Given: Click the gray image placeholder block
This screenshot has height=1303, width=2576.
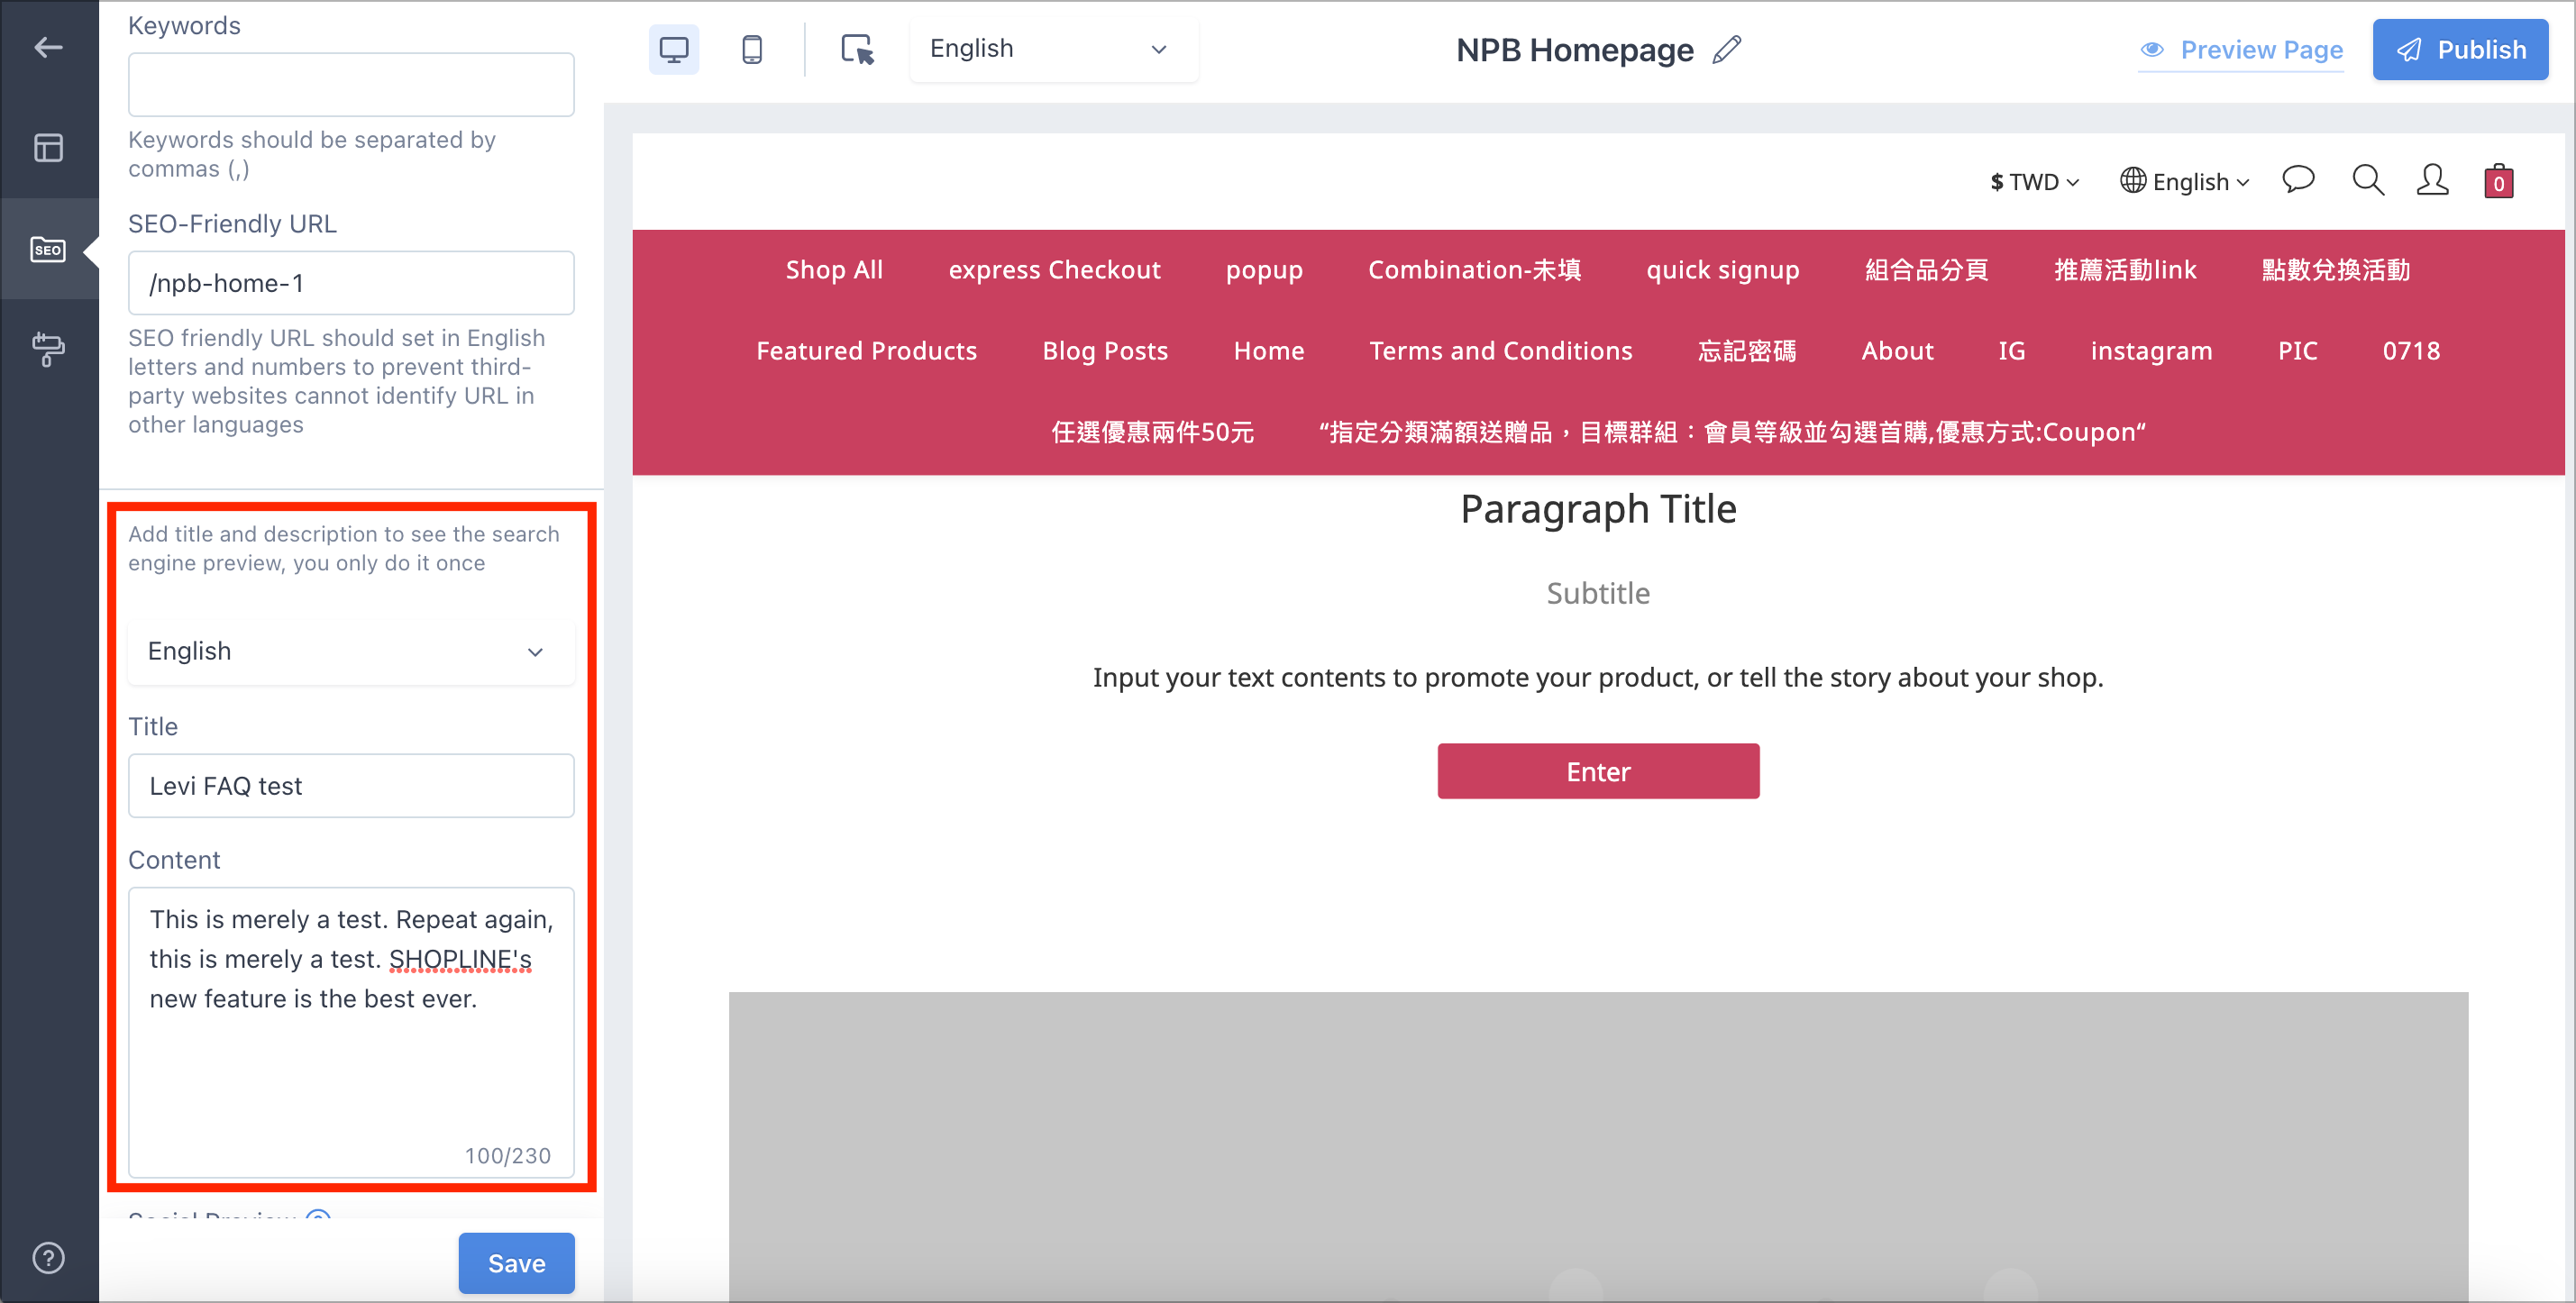Looking at the screenshot, I should point(1598,1145).
